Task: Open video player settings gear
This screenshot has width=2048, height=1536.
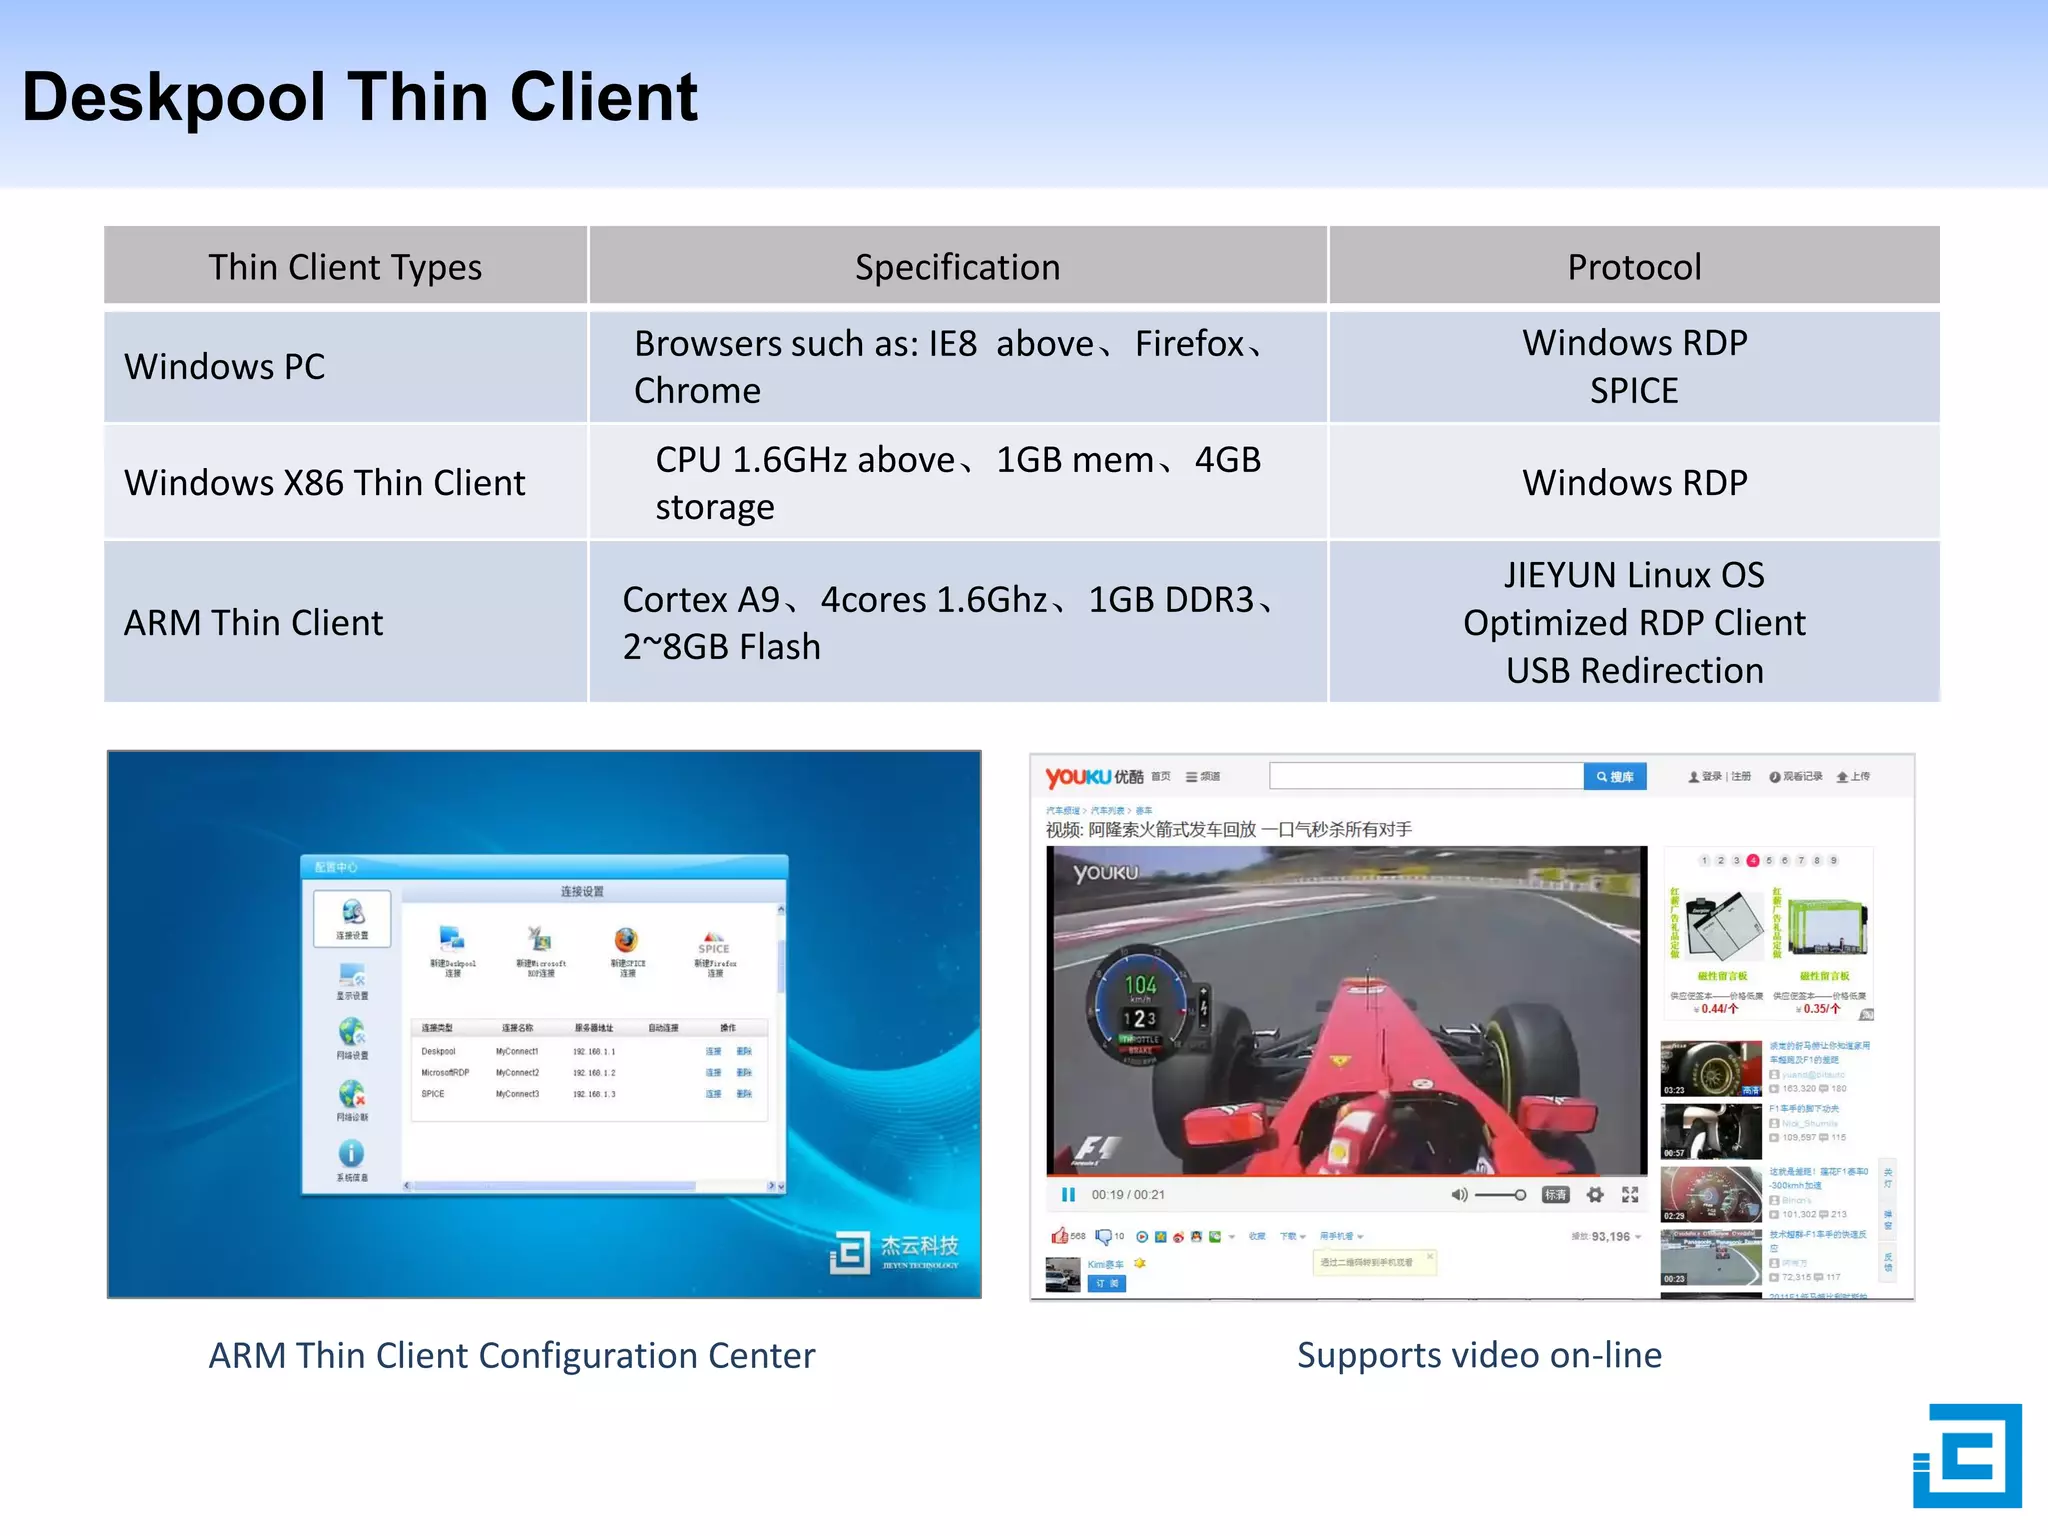Action: pos(1595,1194)
